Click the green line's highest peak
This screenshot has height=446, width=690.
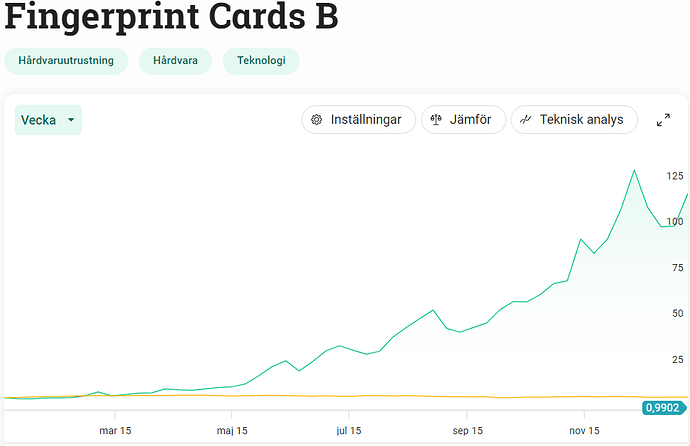pyautogui.click(x=634, y=170)
